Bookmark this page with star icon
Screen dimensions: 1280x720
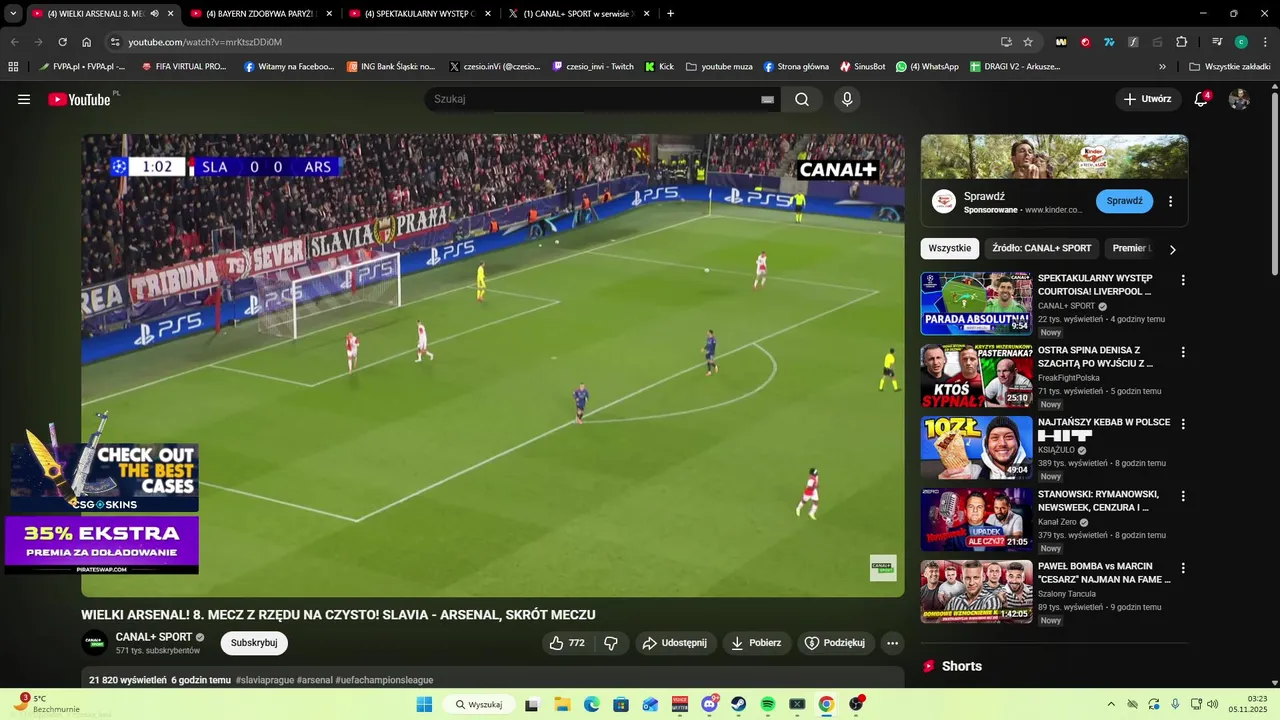1028,42
